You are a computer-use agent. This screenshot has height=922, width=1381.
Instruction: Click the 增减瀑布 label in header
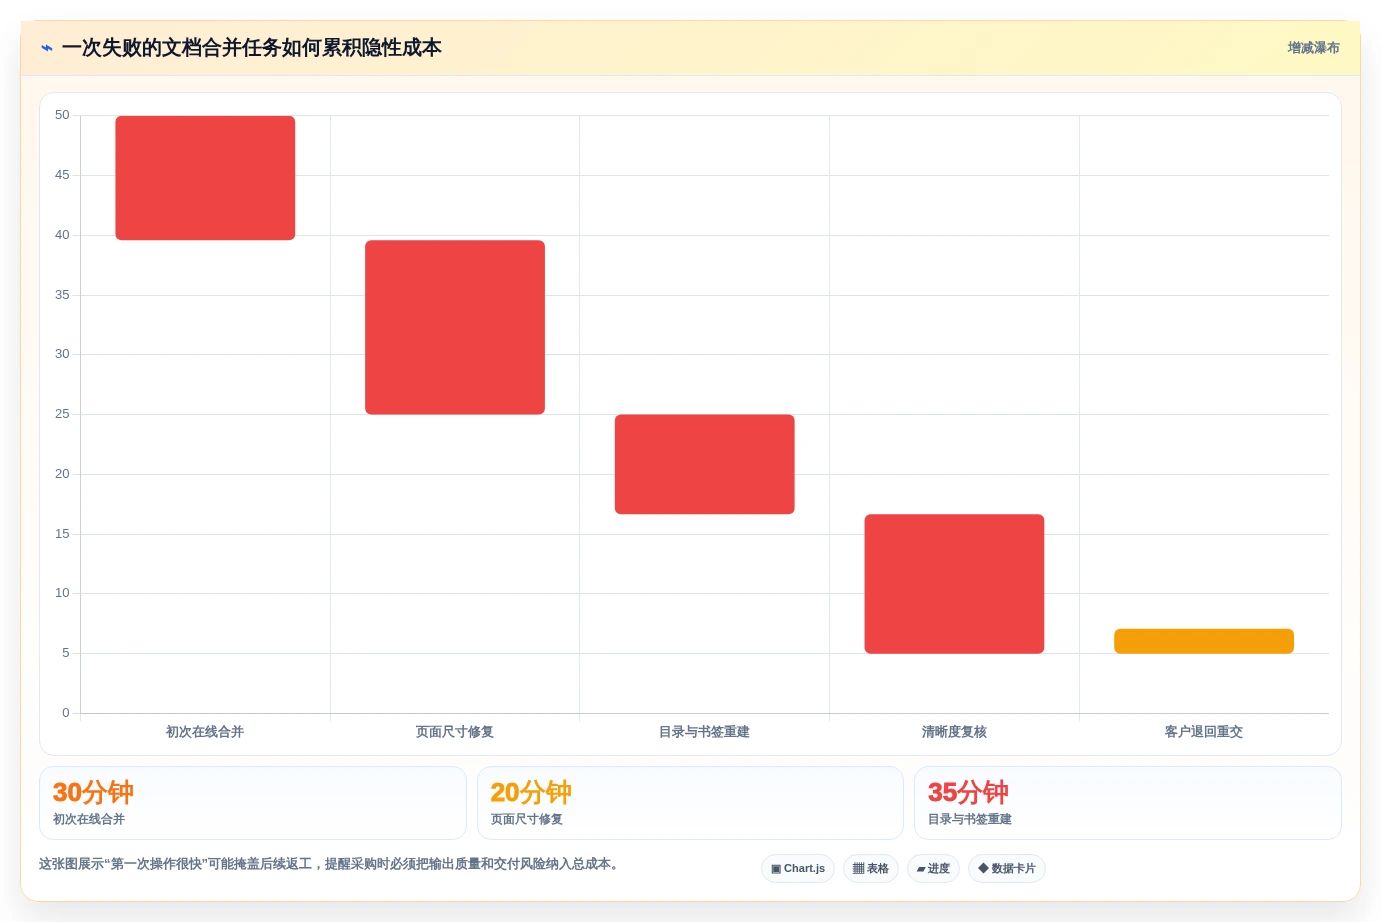(1313, 48)
